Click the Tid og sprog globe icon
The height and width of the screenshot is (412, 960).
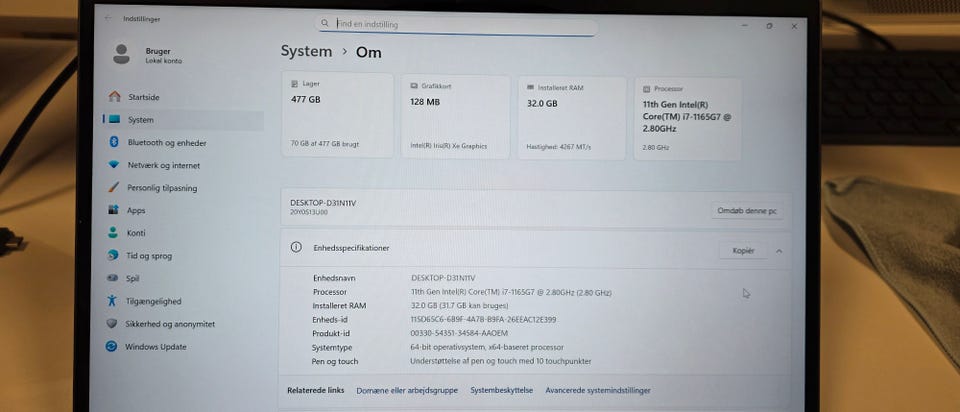tap(113, 255)
